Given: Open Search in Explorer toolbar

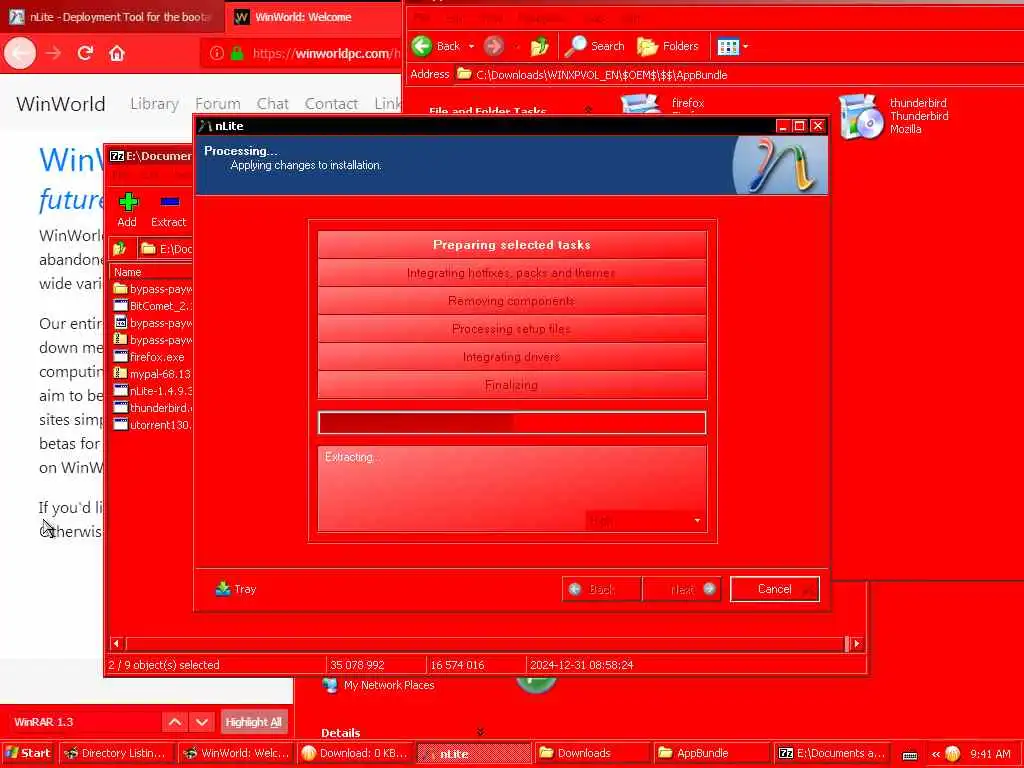Looking at the screenshot, I should coord(594,46).
